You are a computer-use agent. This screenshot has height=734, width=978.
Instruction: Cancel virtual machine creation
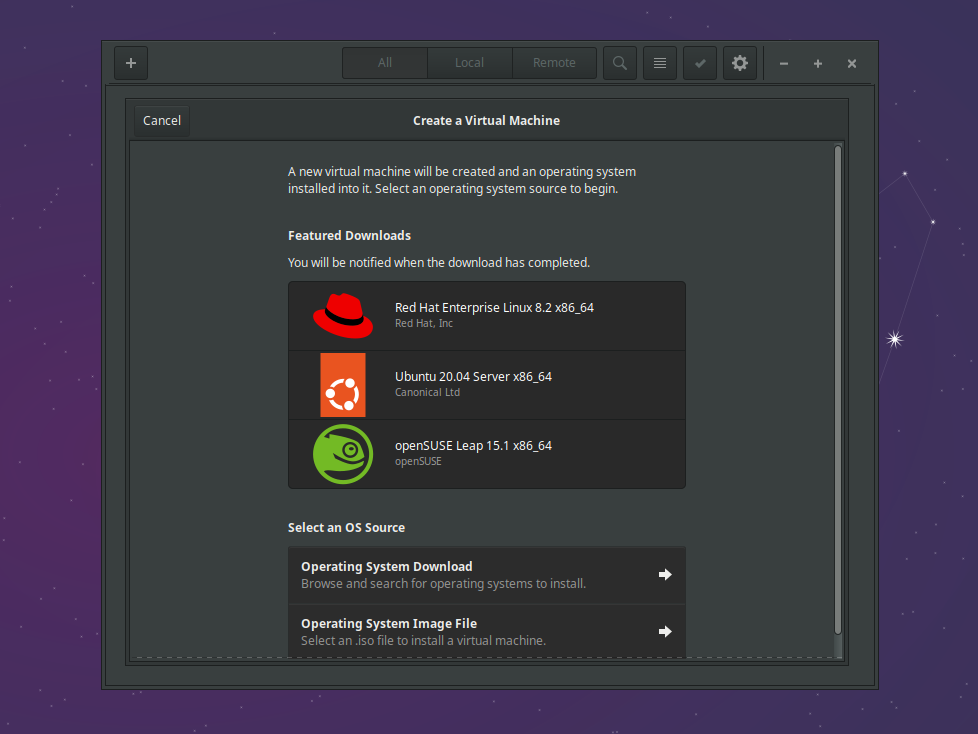(162, 121)
